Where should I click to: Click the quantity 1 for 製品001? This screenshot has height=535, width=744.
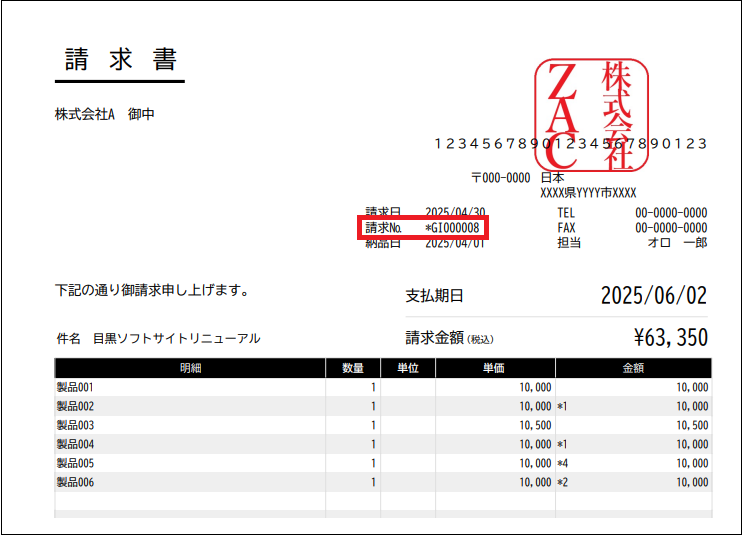pos(373,387)
